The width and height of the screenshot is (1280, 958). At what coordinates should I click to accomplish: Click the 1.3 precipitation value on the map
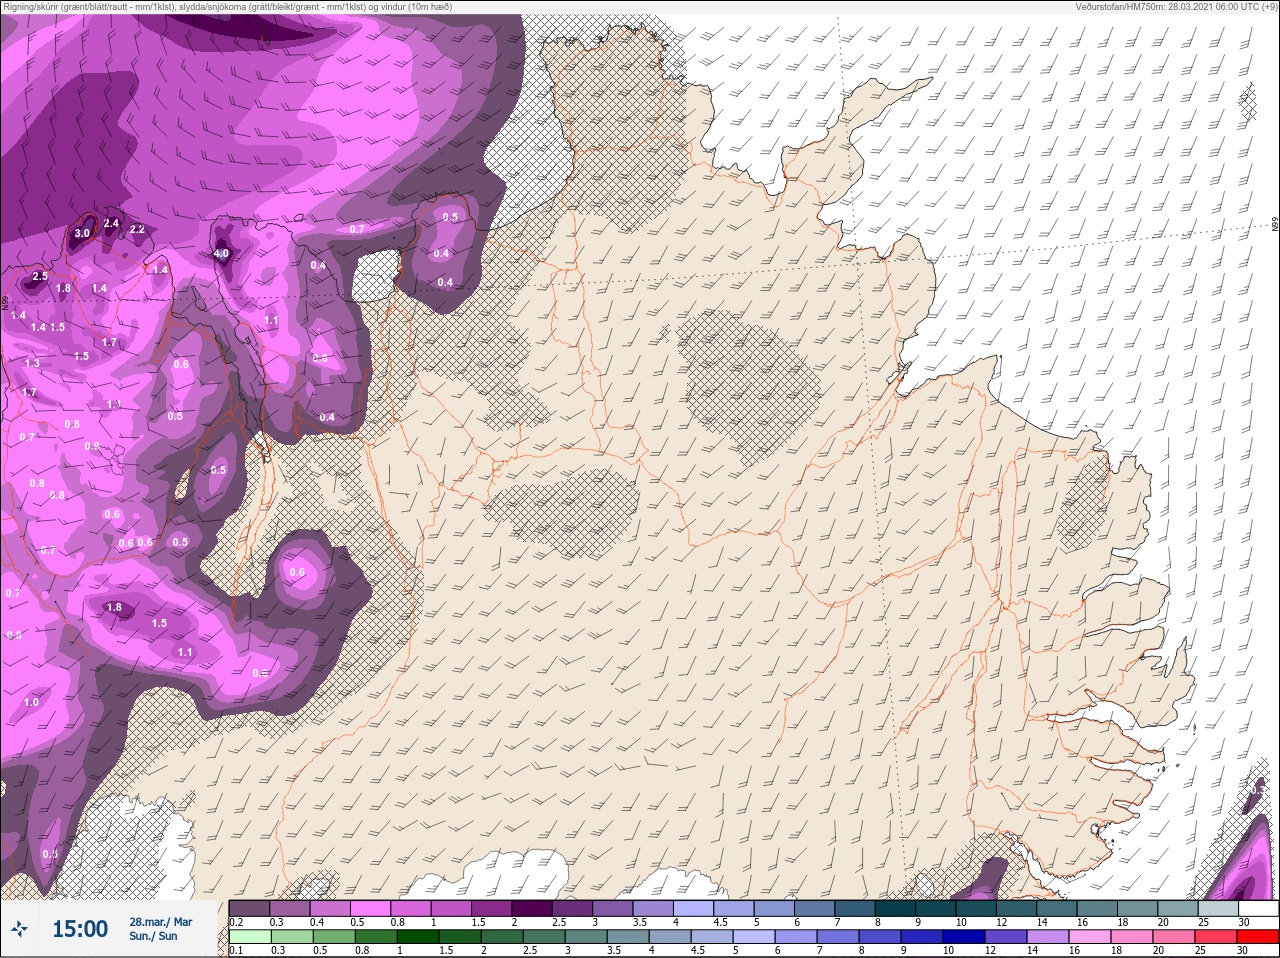33,363
